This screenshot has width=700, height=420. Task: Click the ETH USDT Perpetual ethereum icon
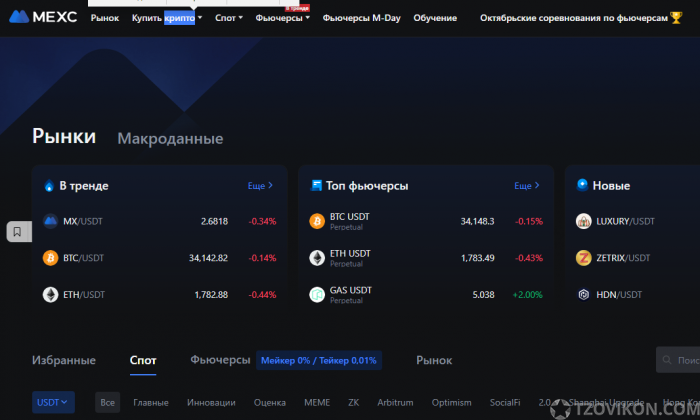coord(317,258)
